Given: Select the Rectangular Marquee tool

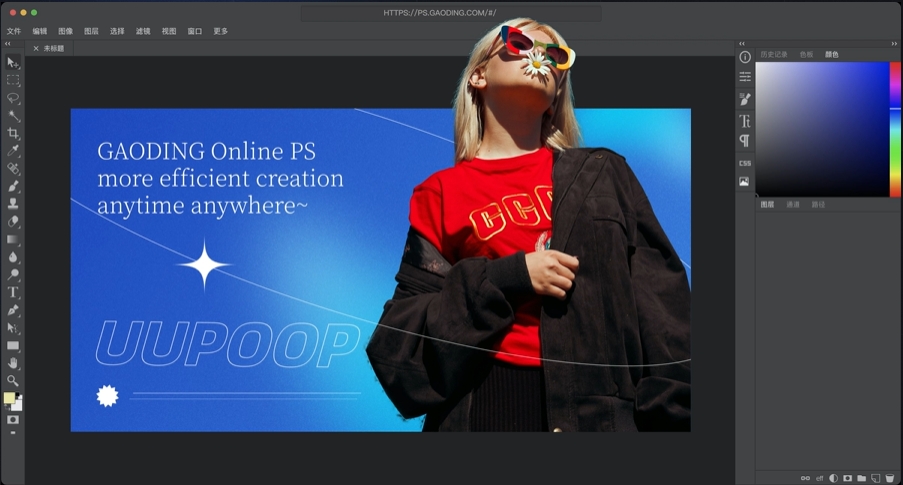Looking at the screenshot, I should point(13,80).
